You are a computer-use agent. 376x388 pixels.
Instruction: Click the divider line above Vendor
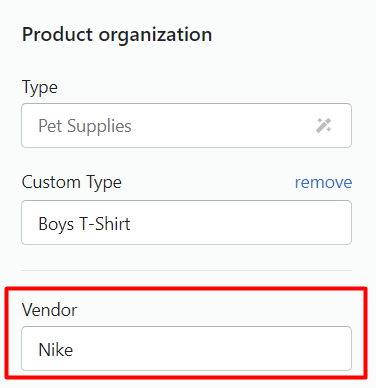(186, 270)
